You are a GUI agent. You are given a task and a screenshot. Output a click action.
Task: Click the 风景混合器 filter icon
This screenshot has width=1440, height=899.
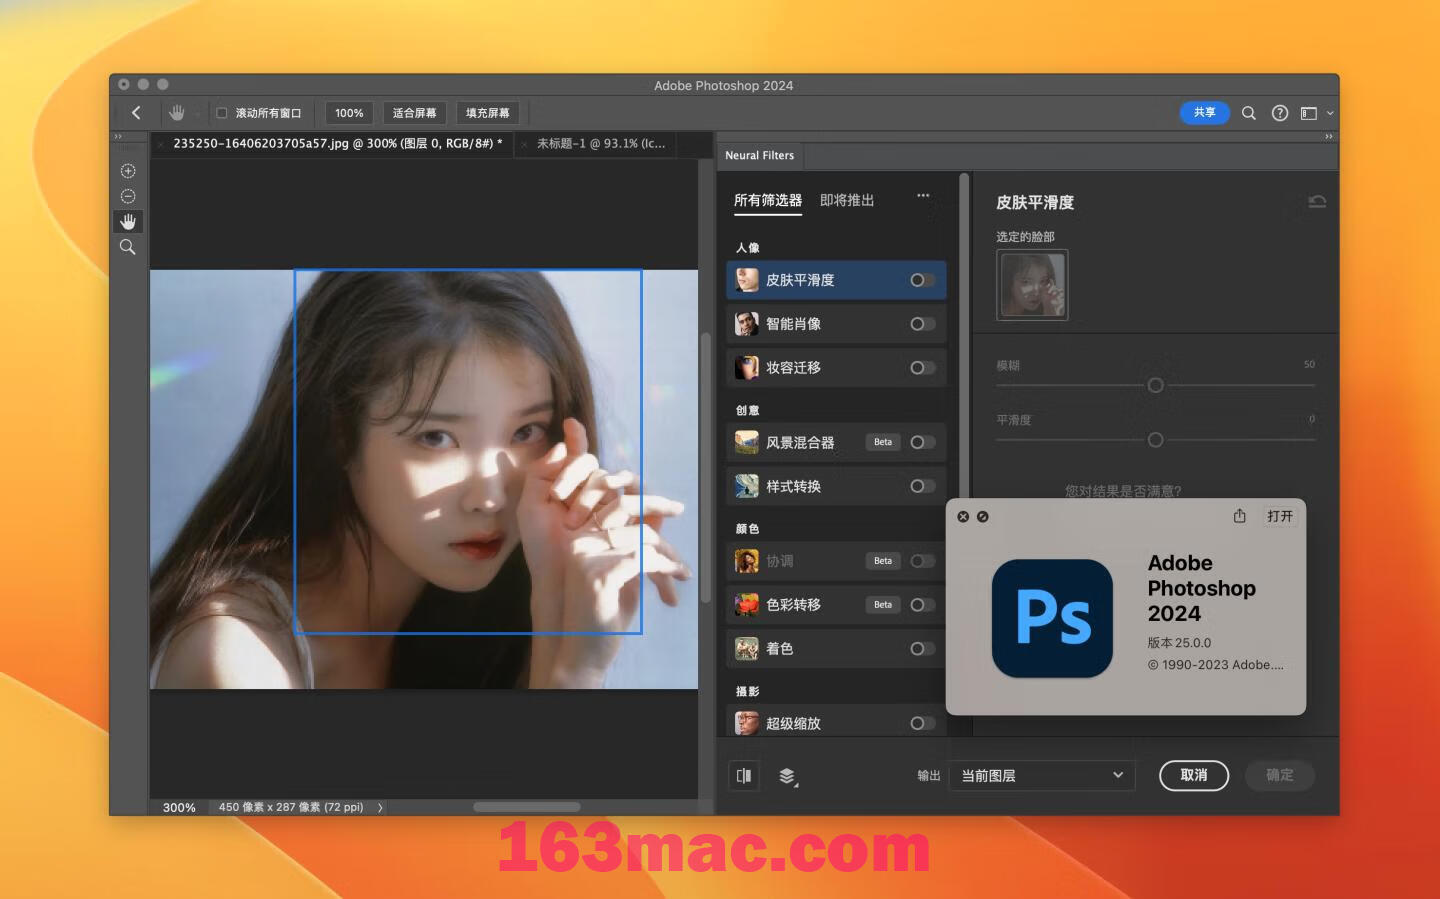pyautogui.click(x=747, y=442)
